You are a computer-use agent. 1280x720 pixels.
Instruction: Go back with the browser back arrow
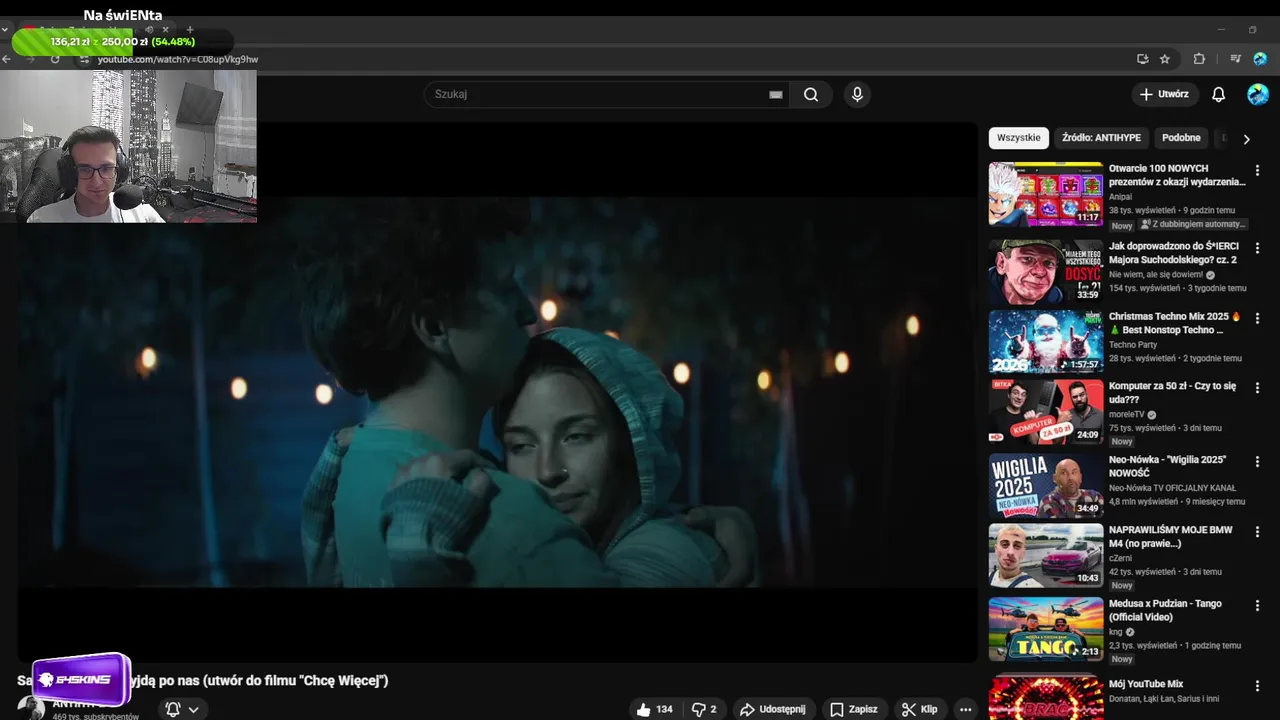pyautogui.click(x=7, y=59)
